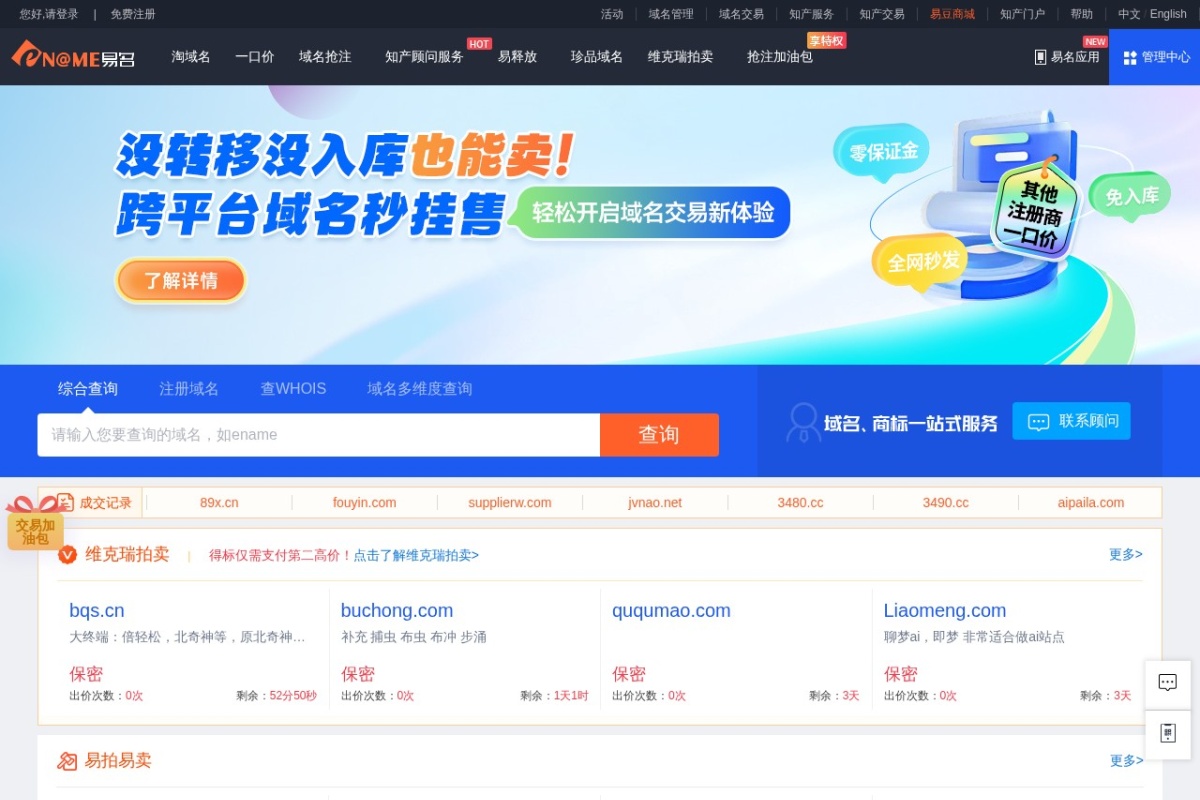Switch to the 注册域名 tab

click(189, 389)
